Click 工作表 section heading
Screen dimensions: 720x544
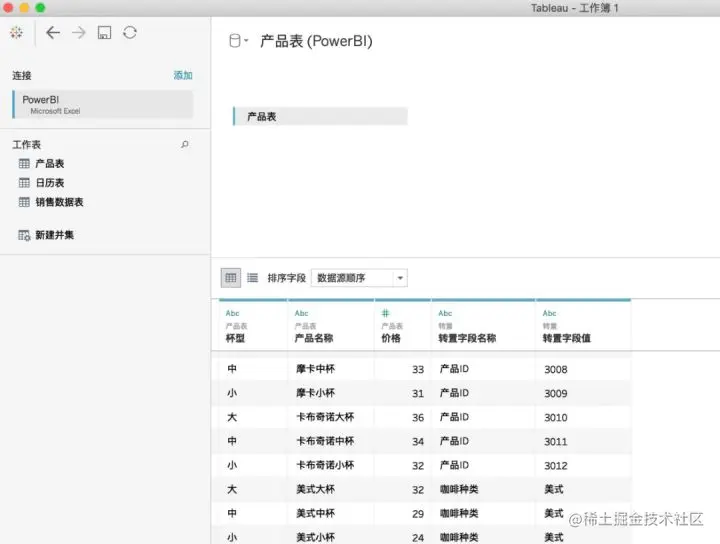[x=27, y=145]
